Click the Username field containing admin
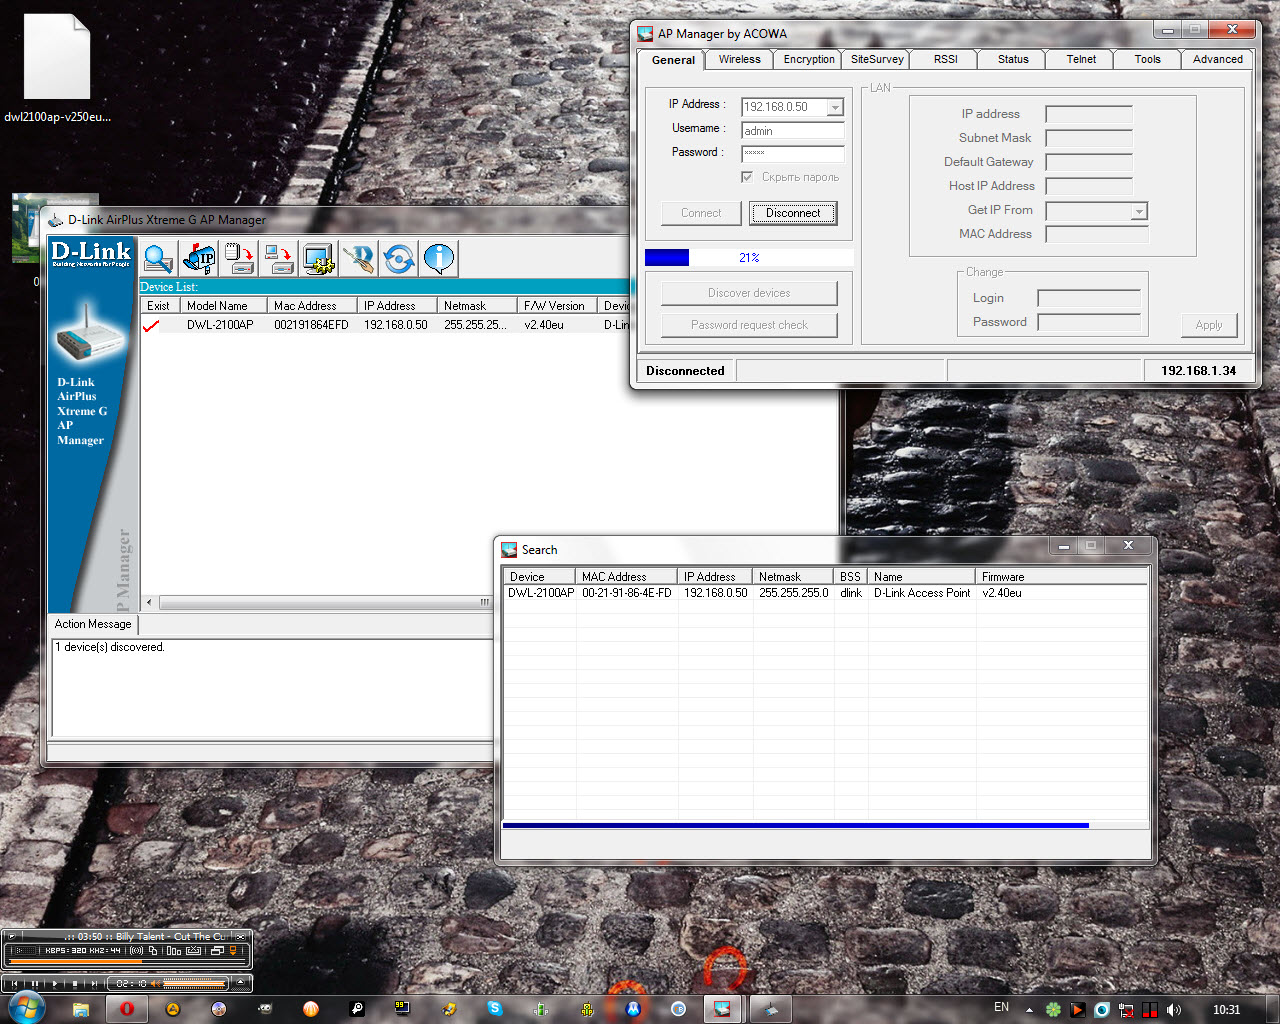The height and width of the screenshot is (1024, 1280). (x=793, y=131)
